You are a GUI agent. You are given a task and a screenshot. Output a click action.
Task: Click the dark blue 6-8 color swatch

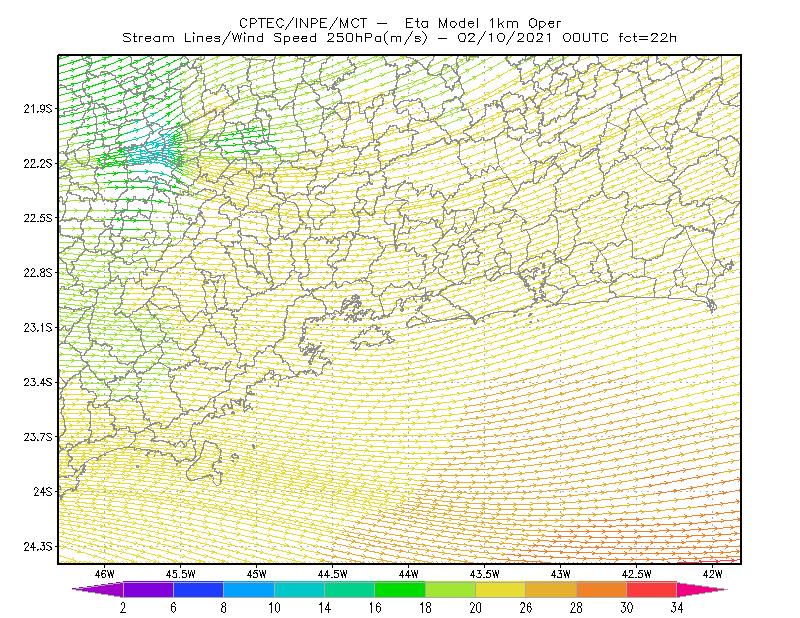click(198, 589)
